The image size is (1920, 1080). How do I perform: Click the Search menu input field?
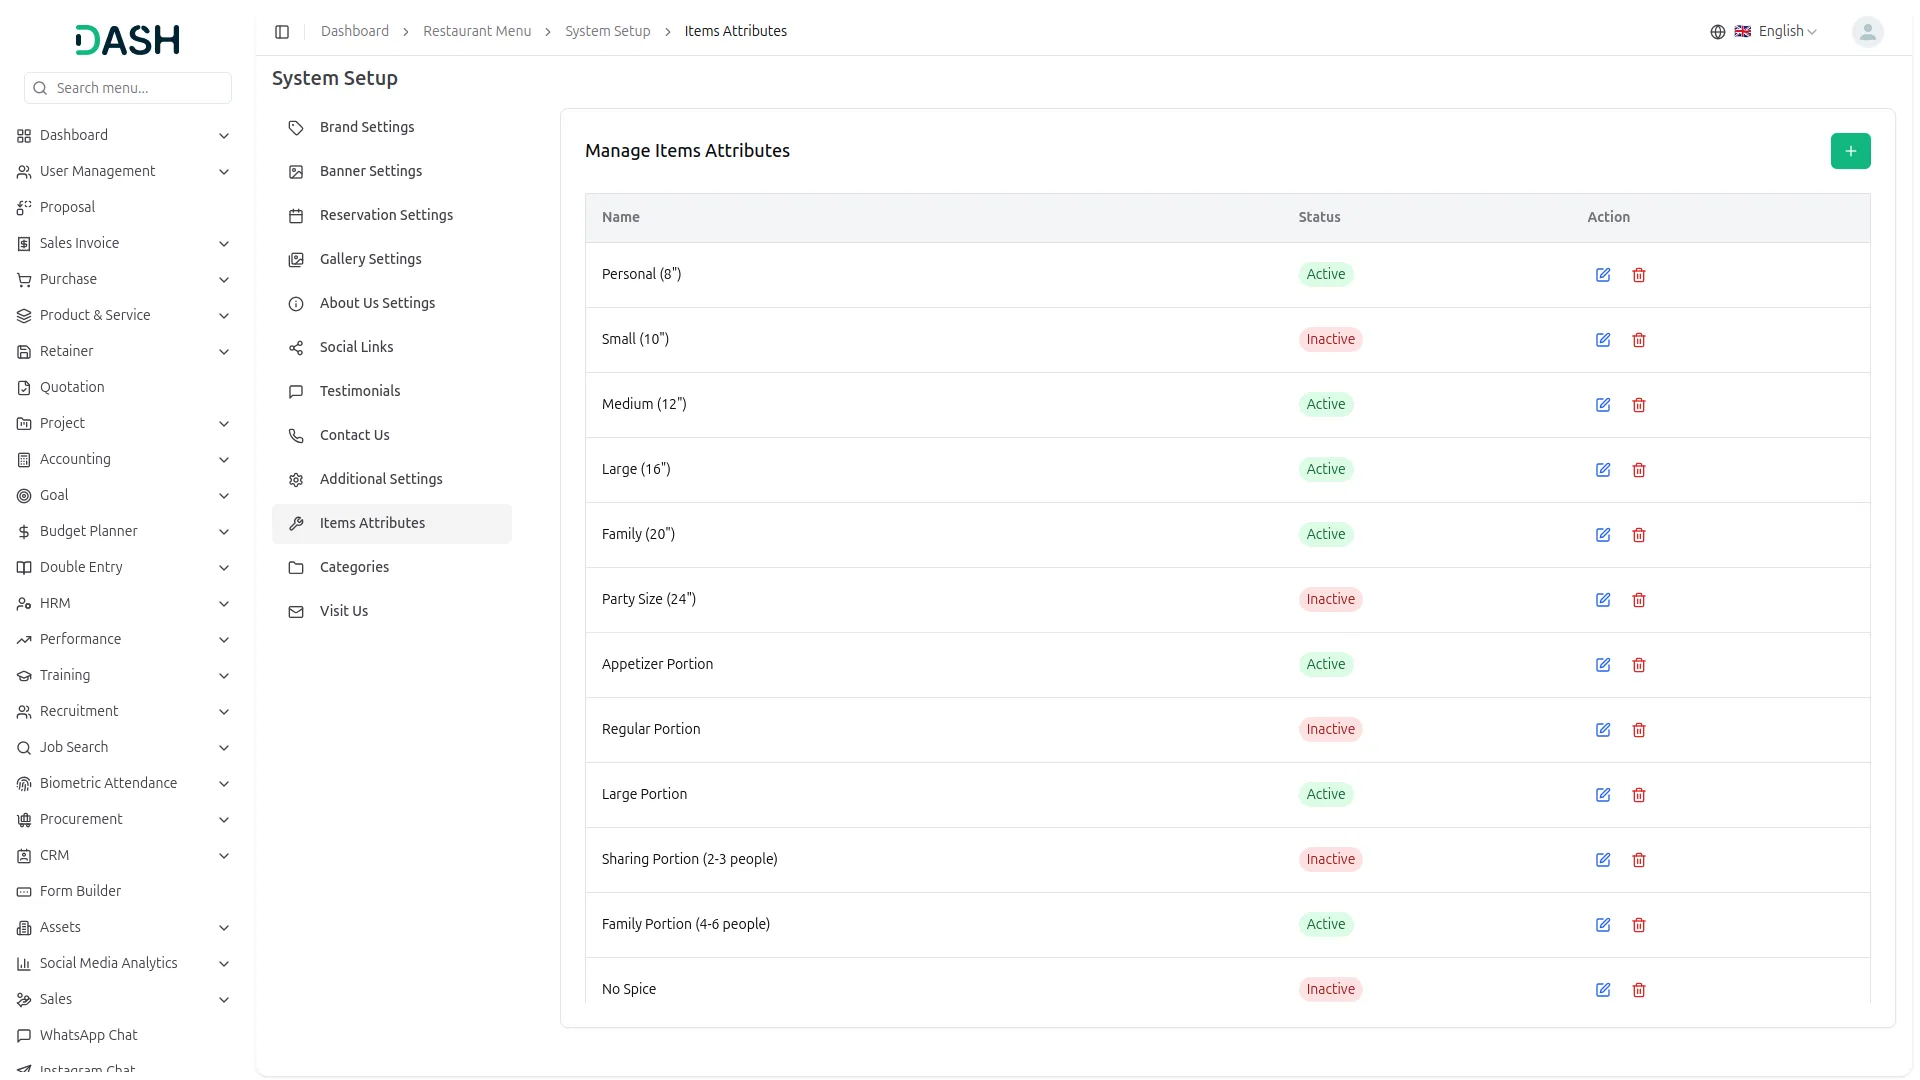click(138, 88)
